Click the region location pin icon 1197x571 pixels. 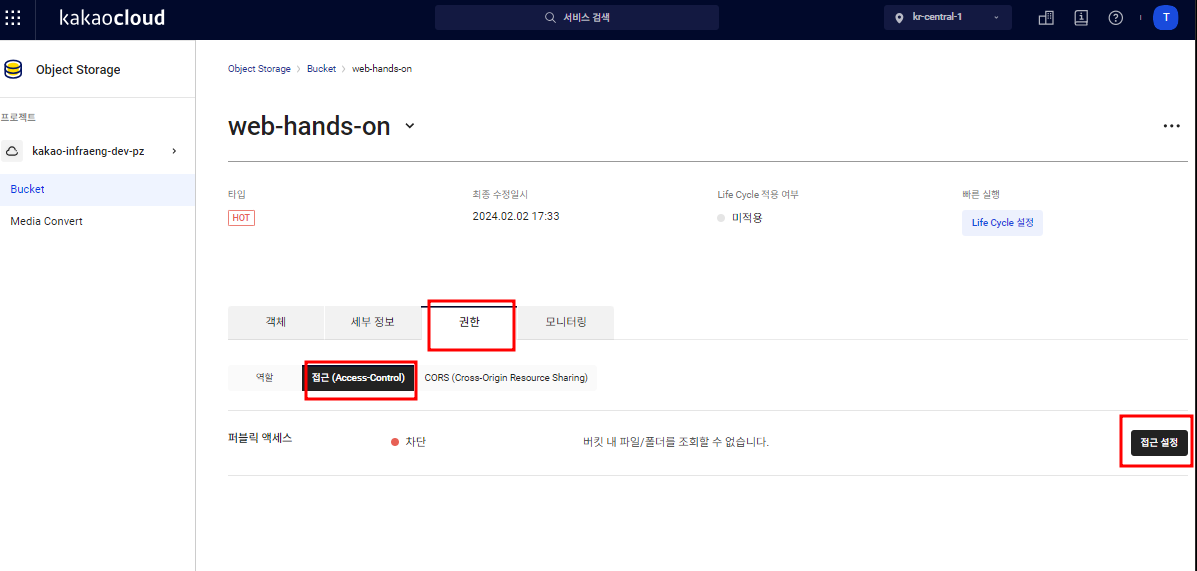pyautogui.click(x=899, y=18)
